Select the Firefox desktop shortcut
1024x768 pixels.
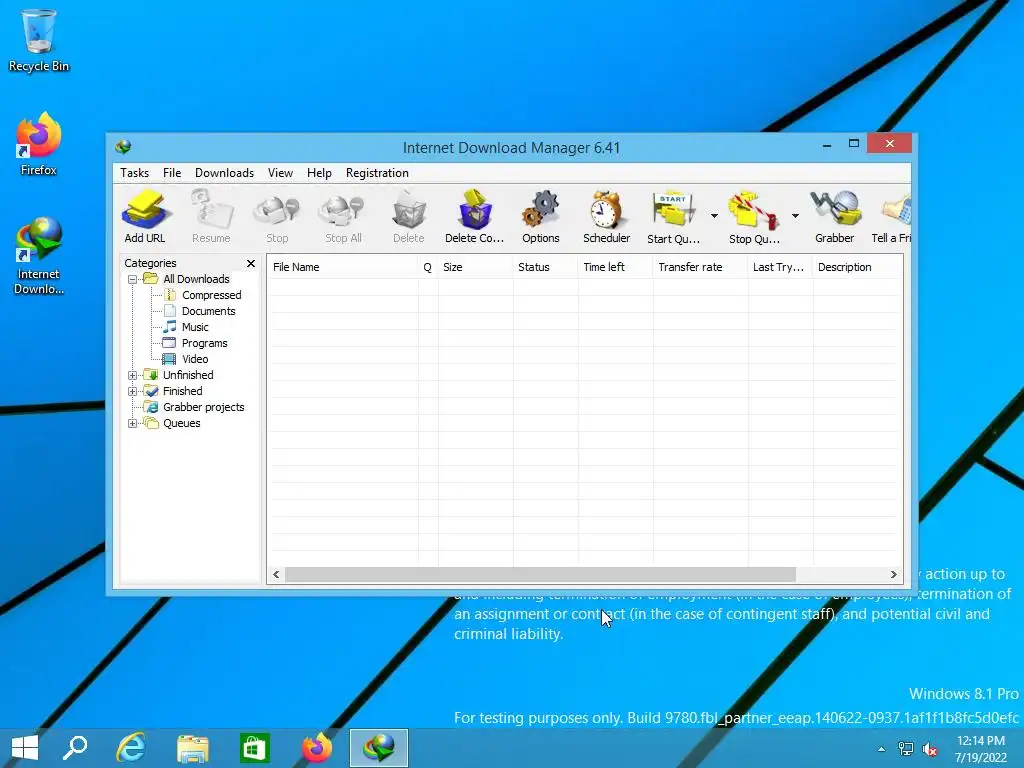[x=39, y=144]
